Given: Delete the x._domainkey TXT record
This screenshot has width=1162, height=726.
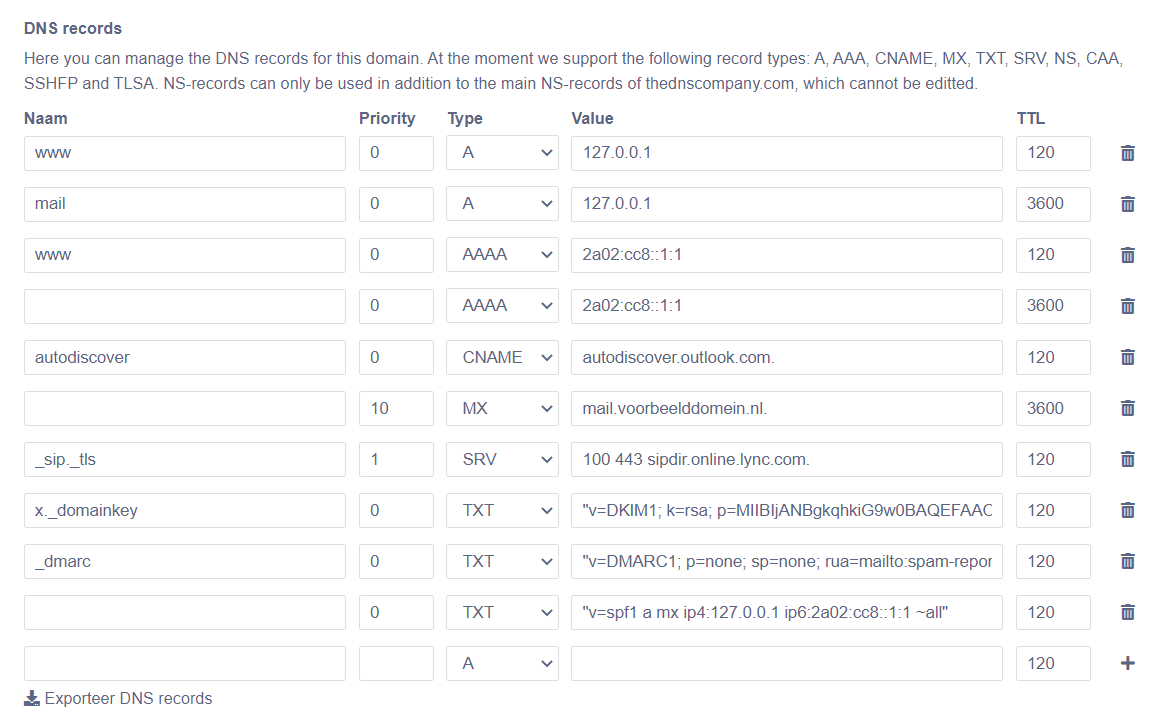Looking at the screenshot, I should [1127, 510].
